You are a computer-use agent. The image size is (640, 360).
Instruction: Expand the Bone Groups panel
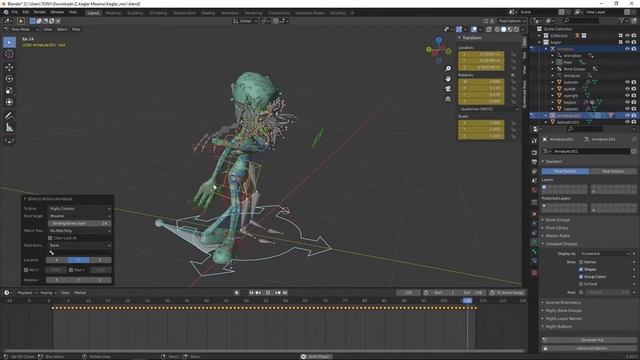557,220
